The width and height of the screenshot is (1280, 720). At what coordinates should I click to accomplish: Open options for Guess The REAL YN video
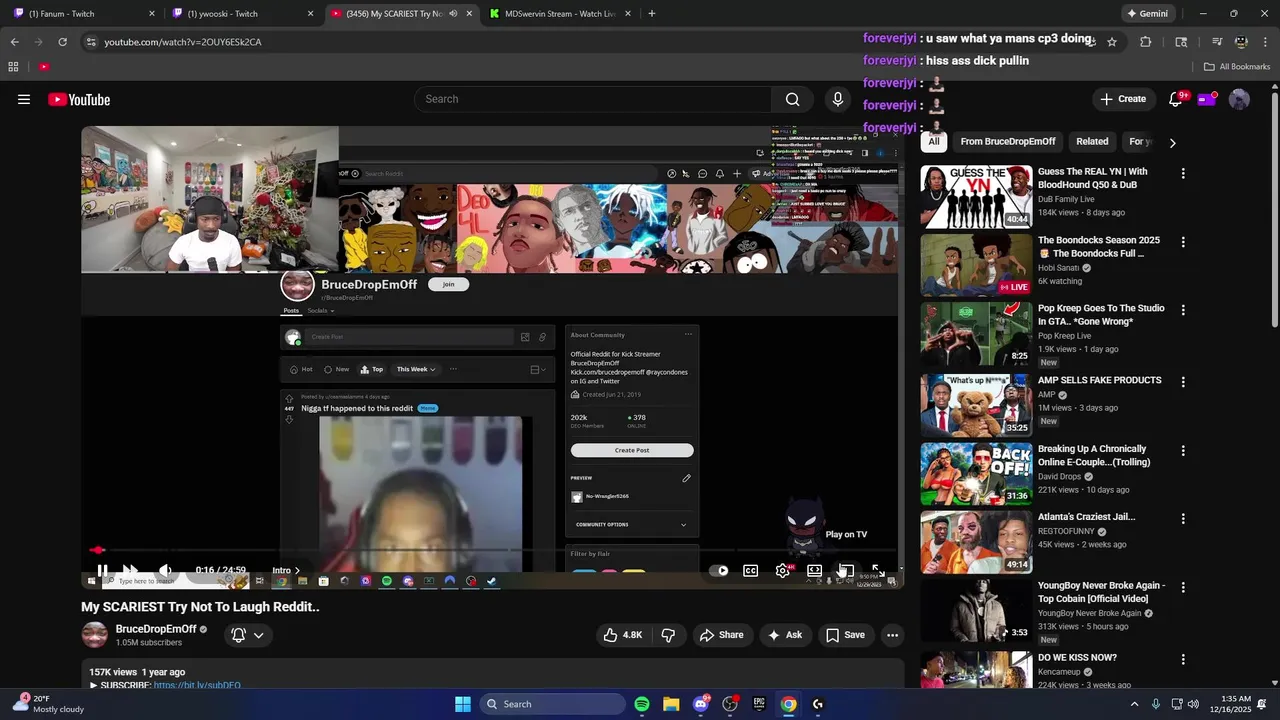[x=1183, y=173]
